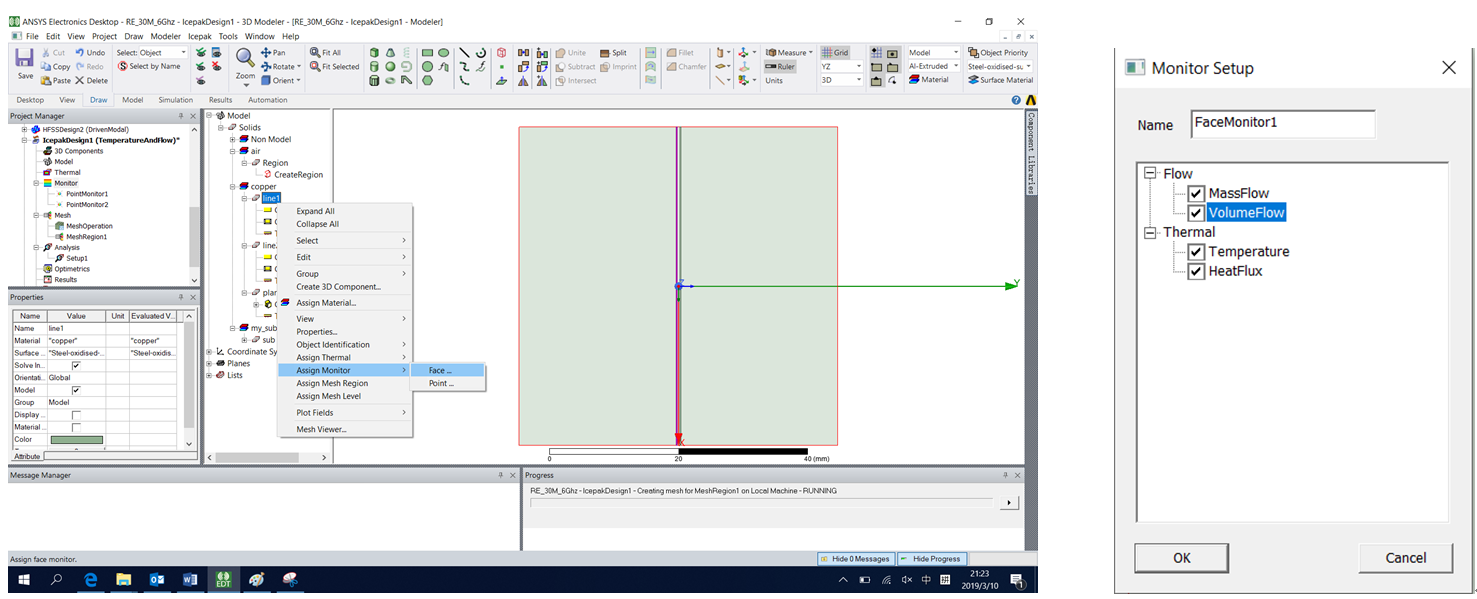1477x599 pixels.
Task: Click Cancel in Monitor Setup dialog
Action: tap(1406, 558)
